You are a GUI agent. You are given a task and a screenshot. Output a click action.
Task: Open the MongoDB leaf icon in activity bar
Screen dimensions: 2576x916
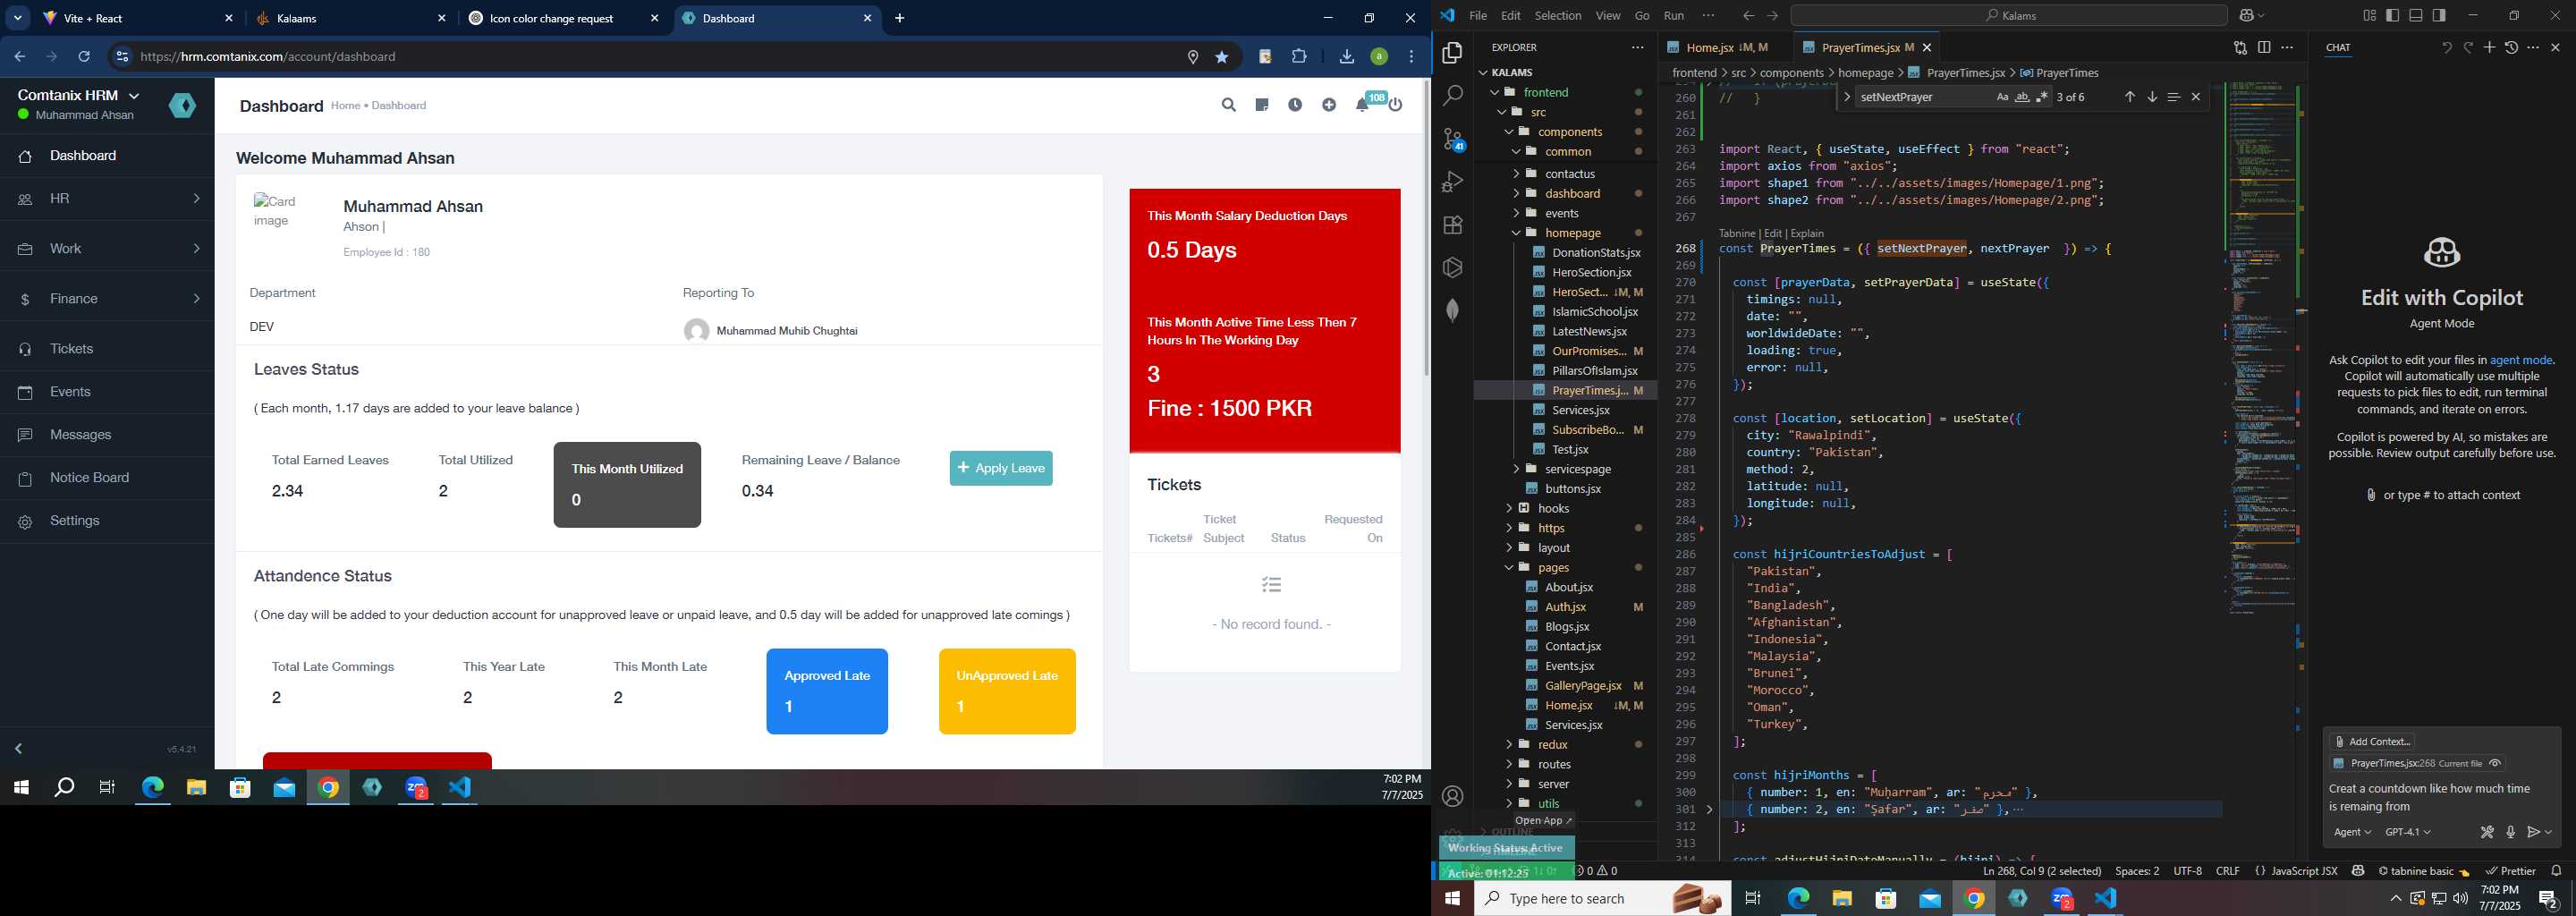[x=1453, y=310]
